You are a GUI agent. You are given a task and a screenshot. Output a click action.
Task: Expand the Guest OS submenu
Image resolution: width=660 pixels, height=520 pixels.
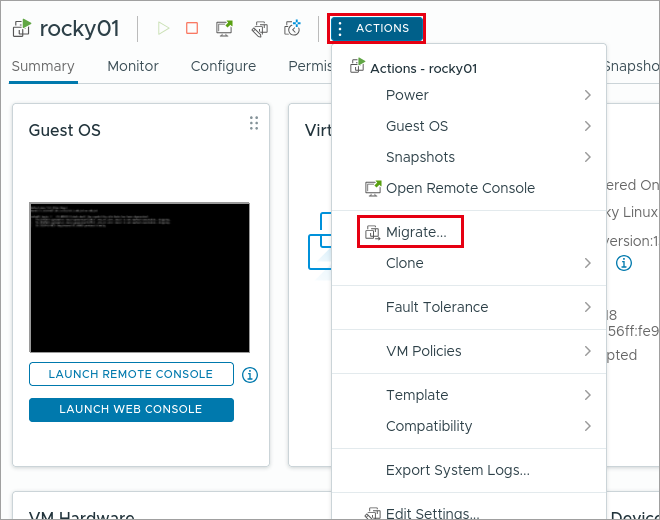point(469,126)
